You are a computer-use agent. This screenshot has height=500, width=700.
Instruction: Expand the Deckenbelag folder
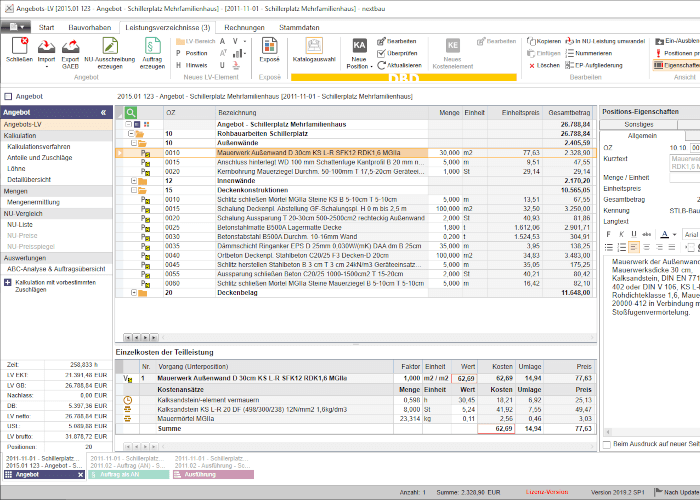click(133, 293)
